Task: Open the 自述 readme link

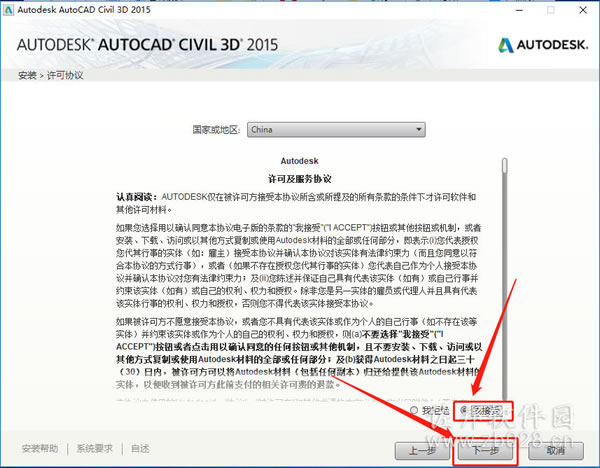Action: [x=140, y=448]
